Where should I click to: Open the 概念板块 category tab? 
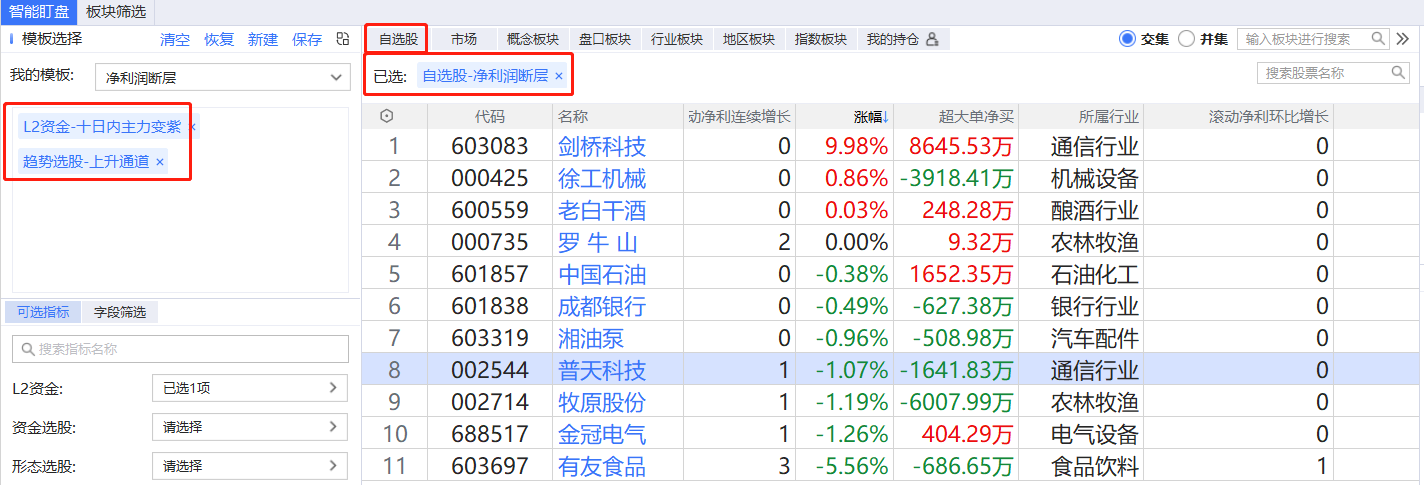click(533, 39)
